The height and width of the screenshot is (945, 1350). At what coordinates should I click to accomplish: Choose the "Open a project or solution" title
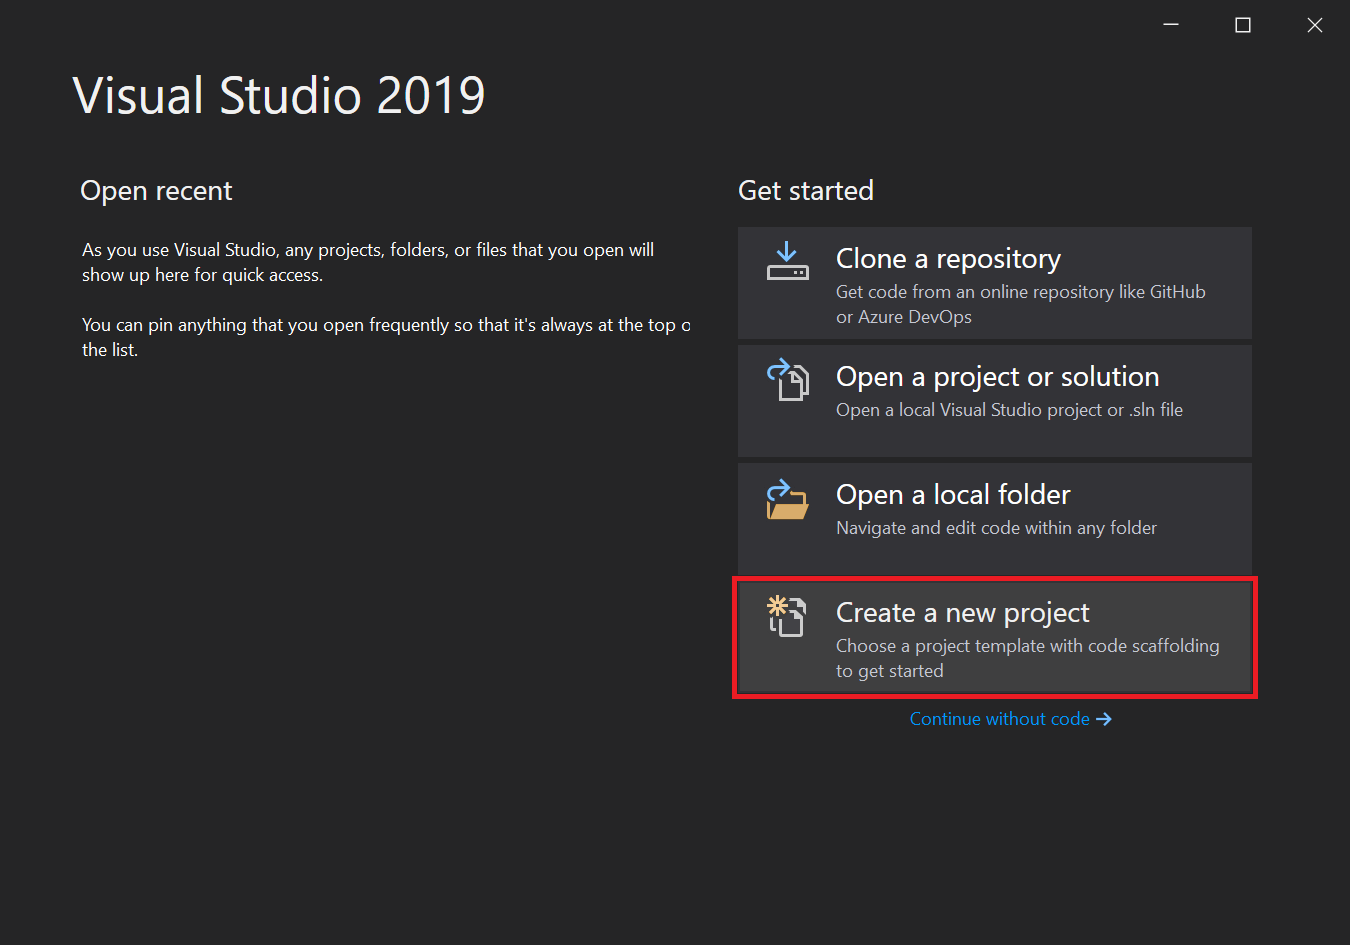click(x=997, y=377)
